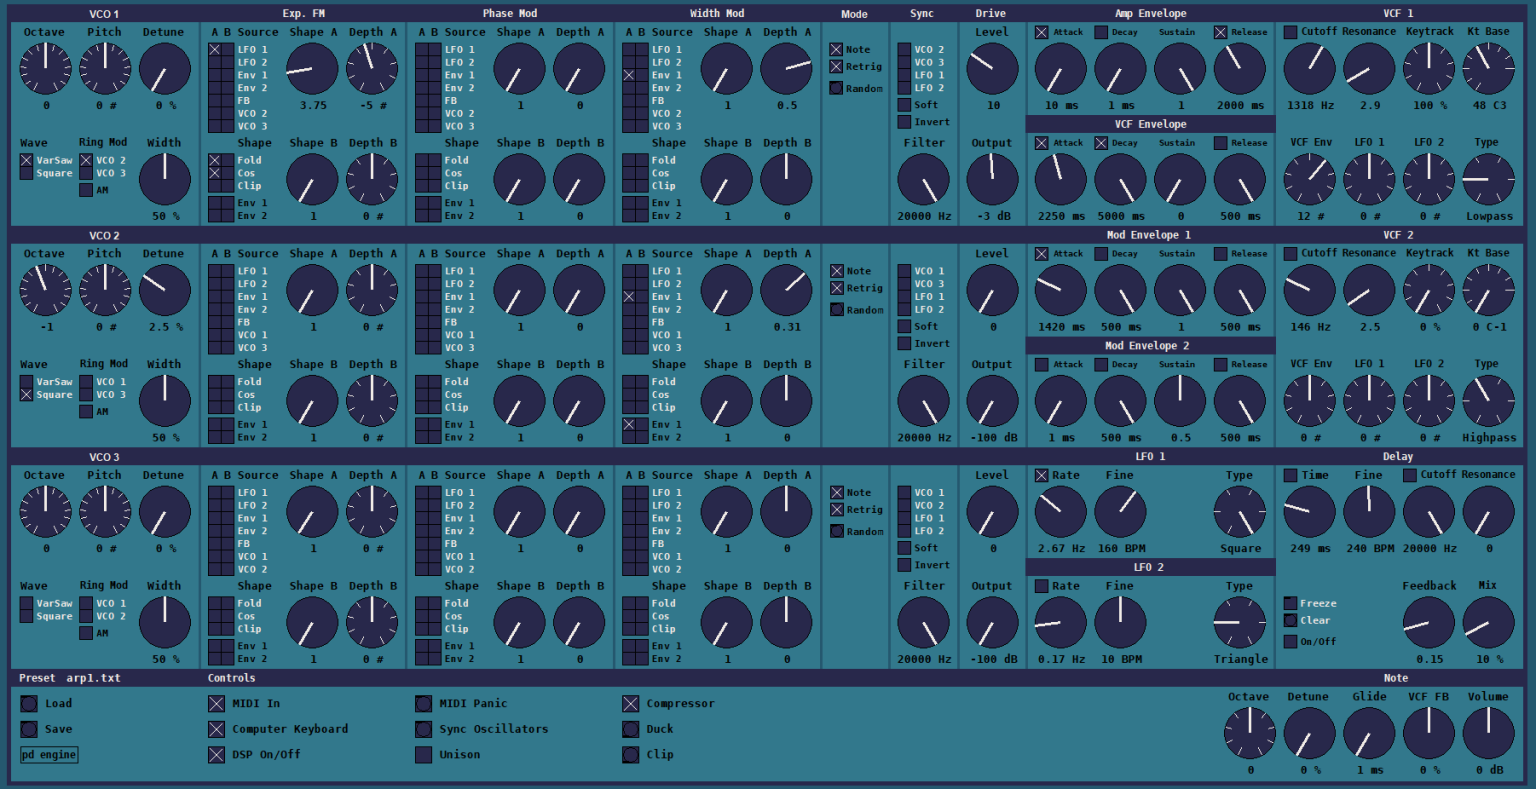Click the 2000 ms release value
Screen dimensions: 1536x789
coord(1239,105)
